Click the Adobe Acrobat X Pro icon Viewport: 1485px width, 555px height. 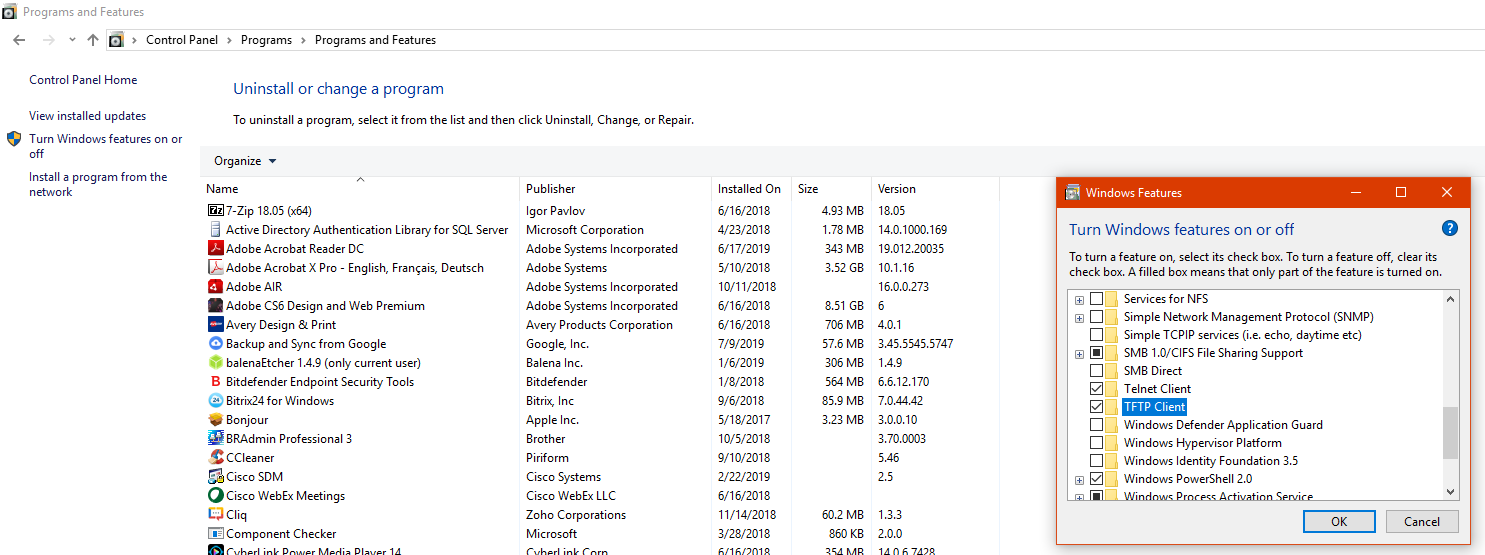(x=215, y=268)
